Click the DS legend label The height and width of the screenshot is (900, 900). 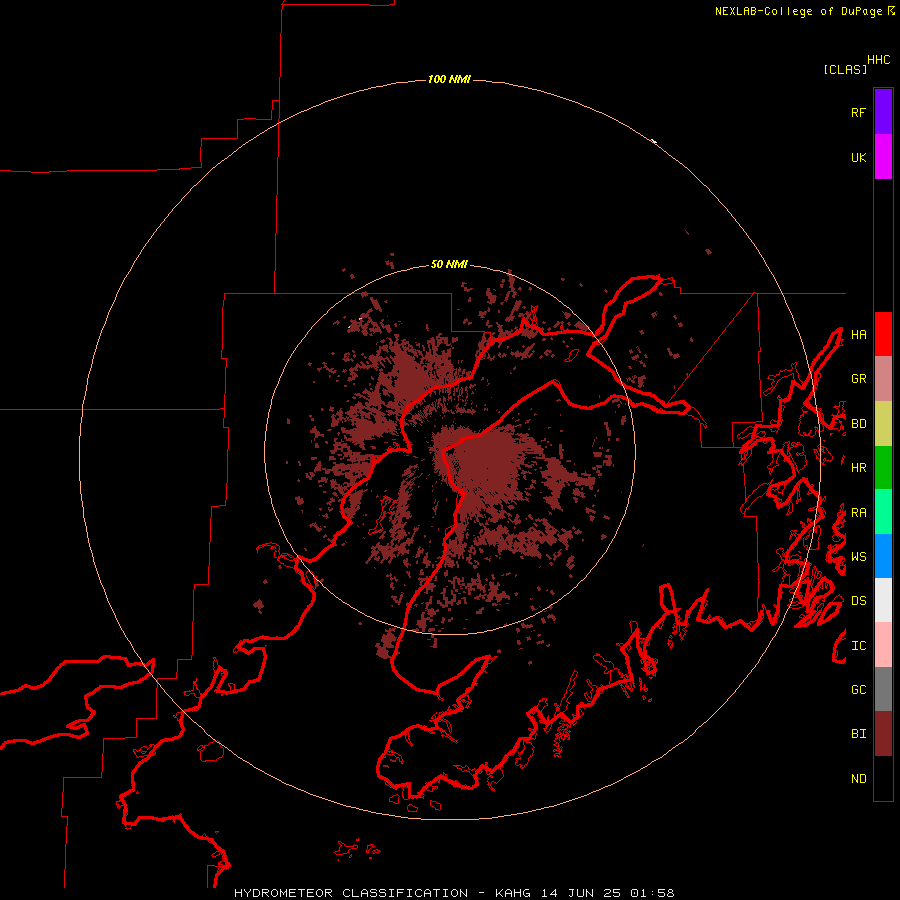[858, 601]
